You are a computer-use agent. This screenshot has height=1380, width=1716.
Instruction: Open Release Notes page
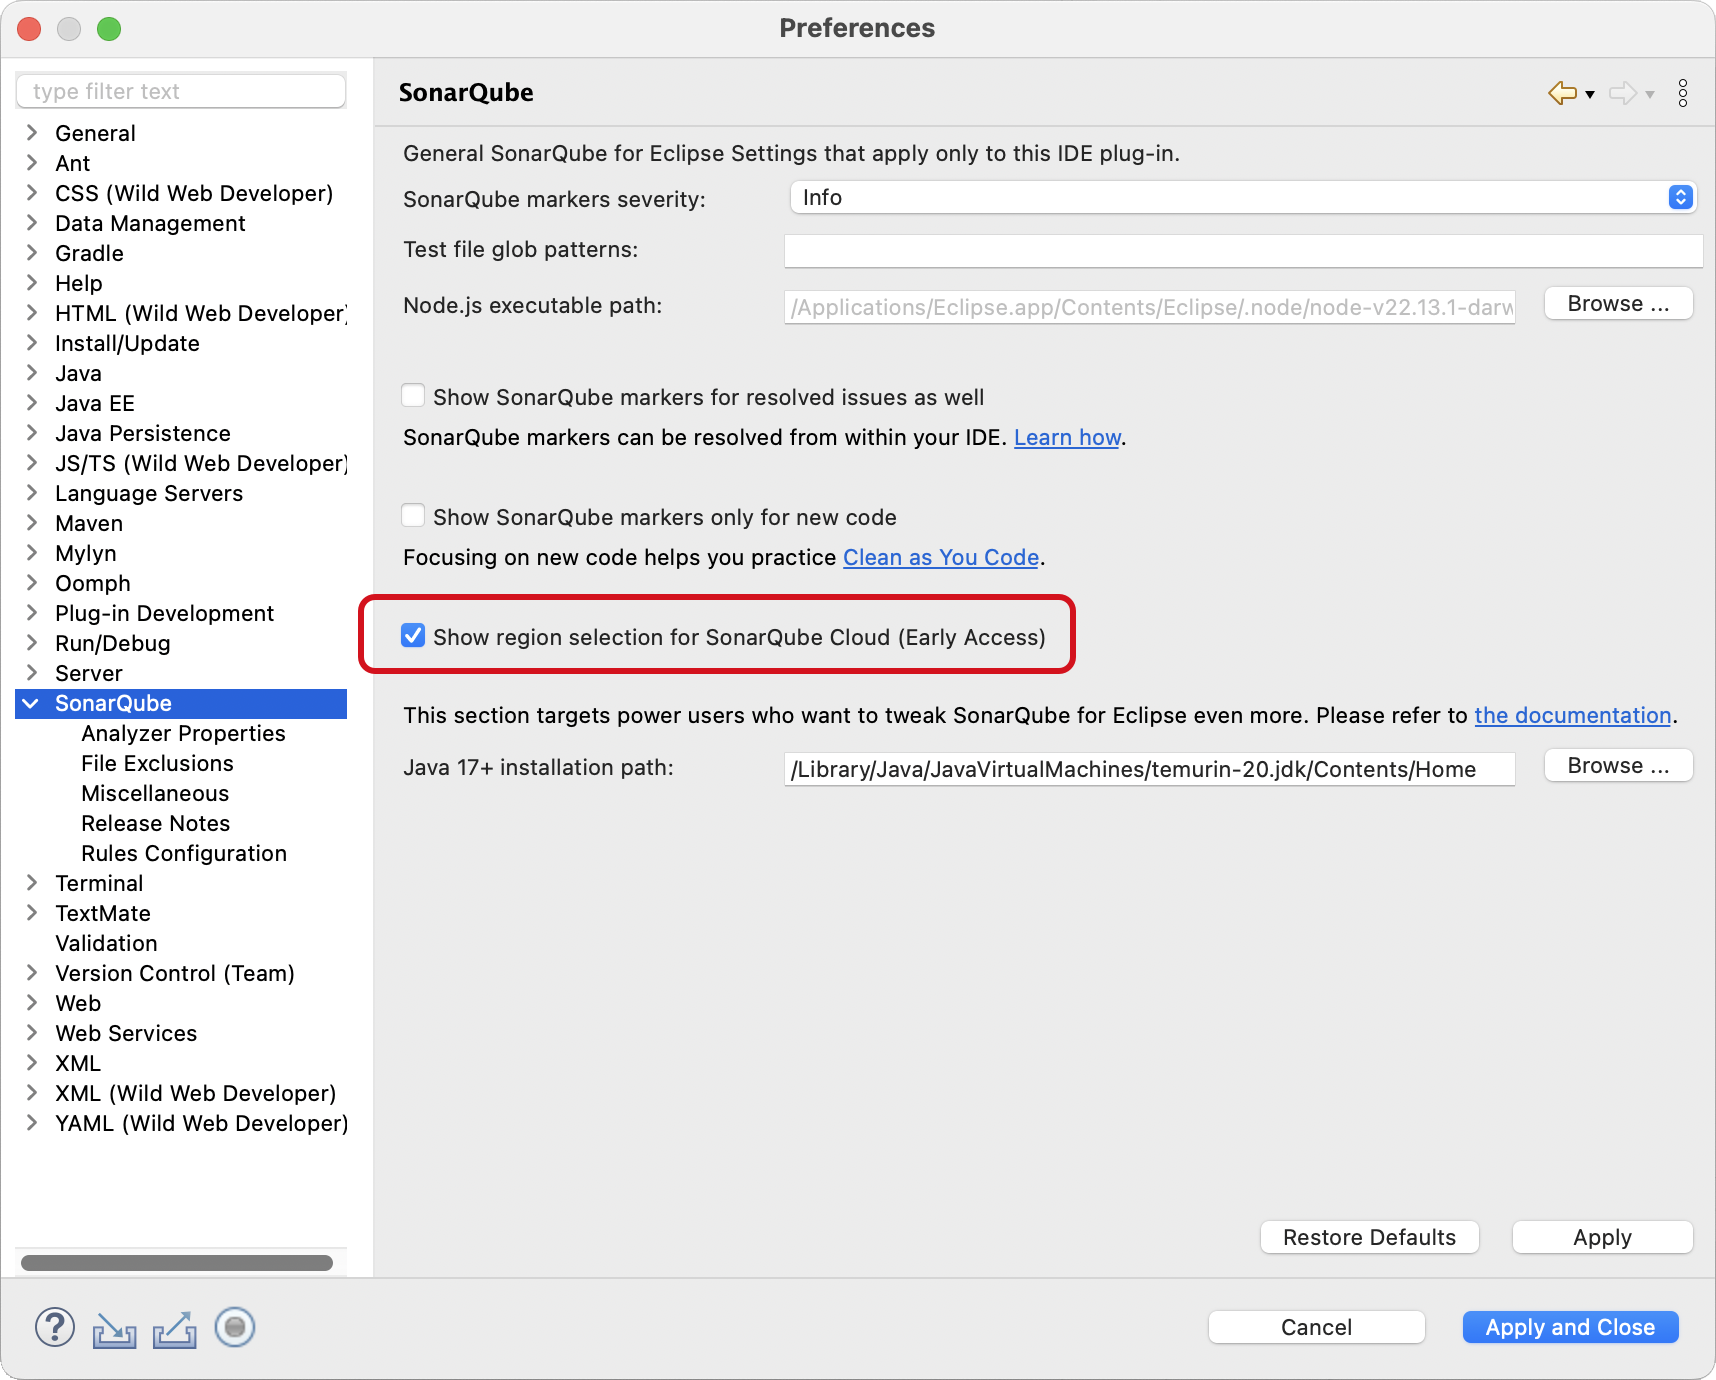[155, 823]
